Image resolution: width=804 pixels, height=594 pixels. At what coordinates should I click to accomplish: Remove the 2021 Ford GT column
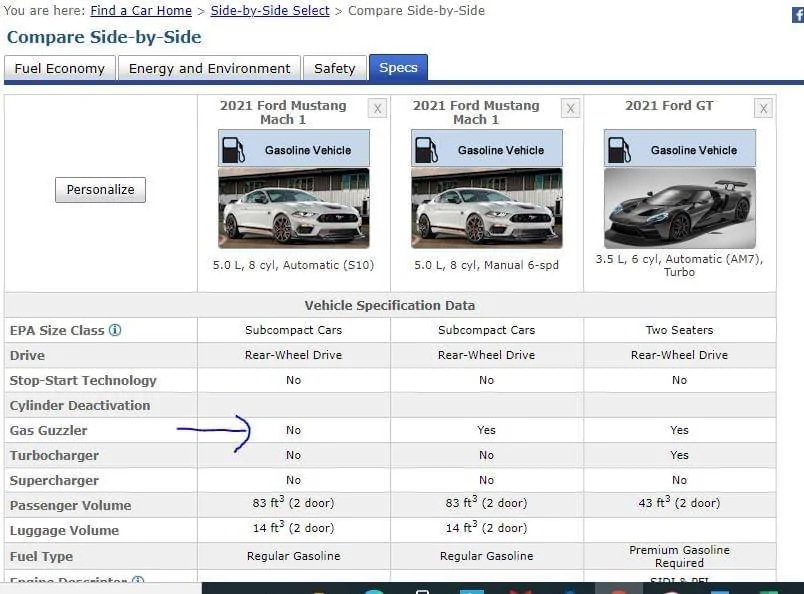763,108
